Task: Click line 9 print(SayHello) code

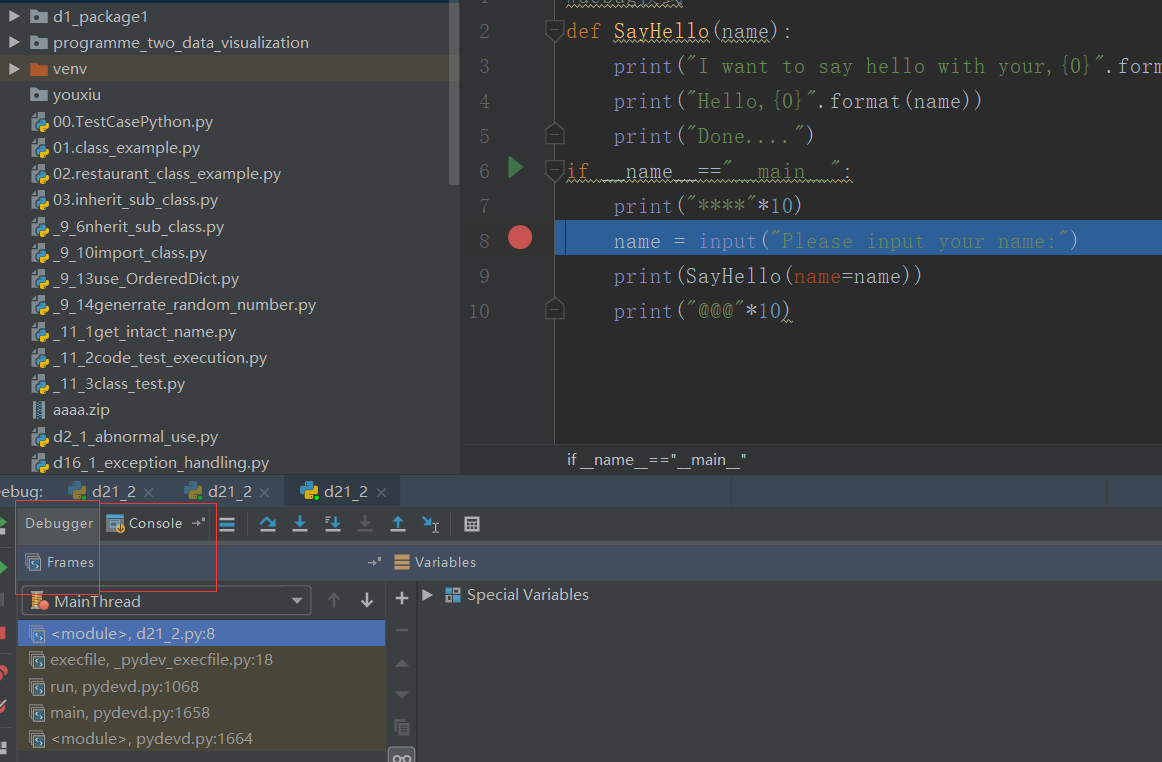Action: [768, 276]
